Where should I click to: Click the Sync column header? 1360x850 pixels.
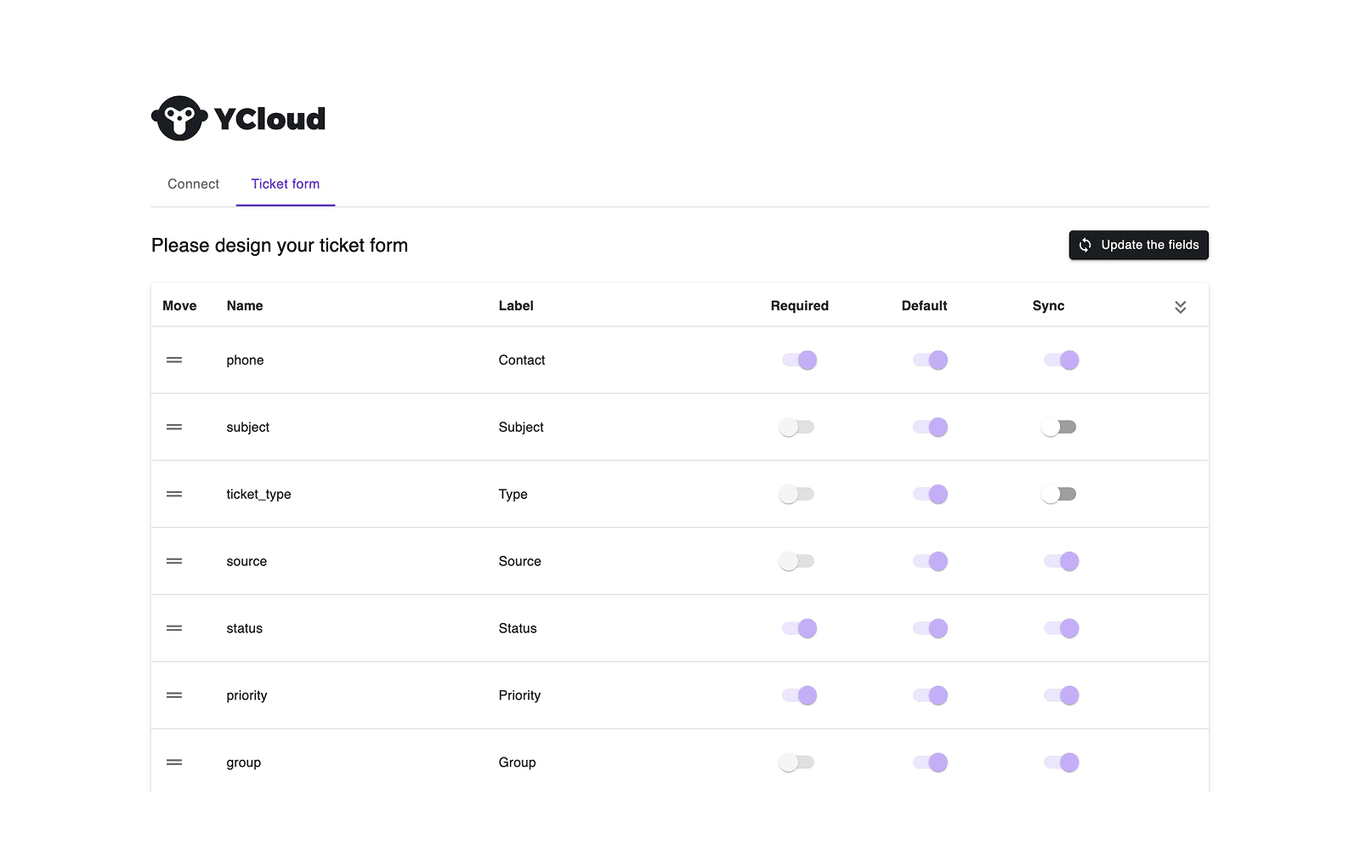coord(1048,306)
